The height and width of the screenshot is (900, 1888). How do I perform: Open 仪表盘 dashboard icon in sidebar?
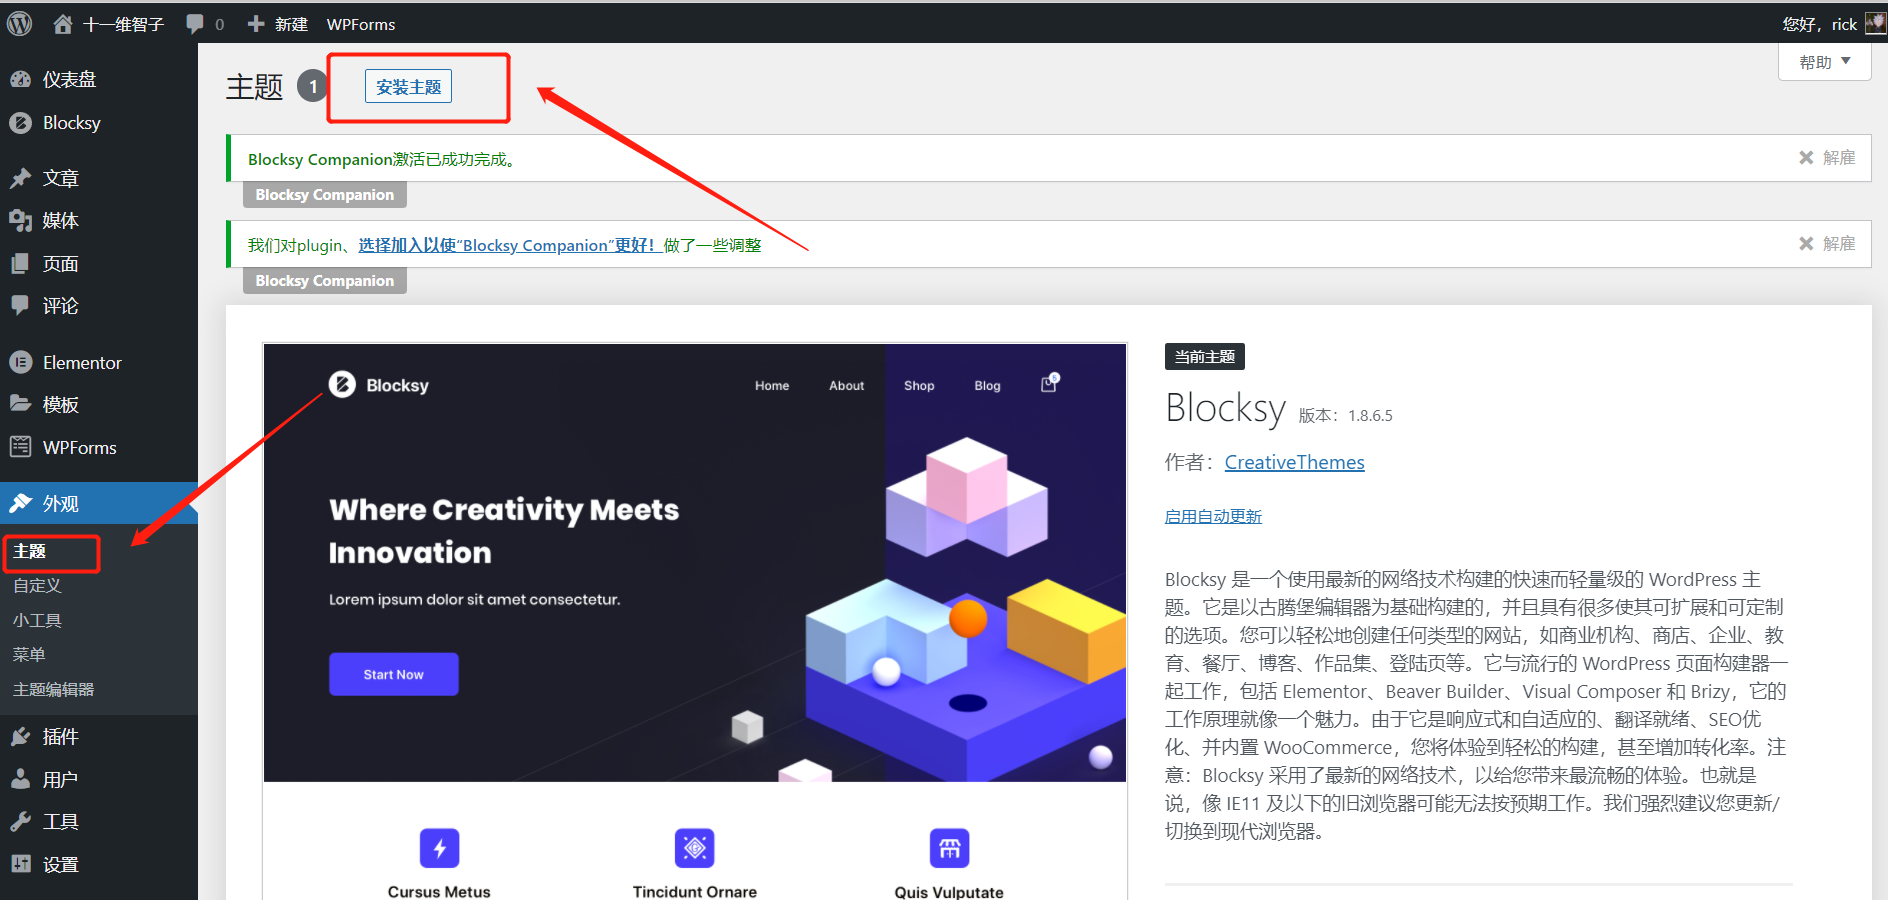pyautogui.click(x=21, y=79)
